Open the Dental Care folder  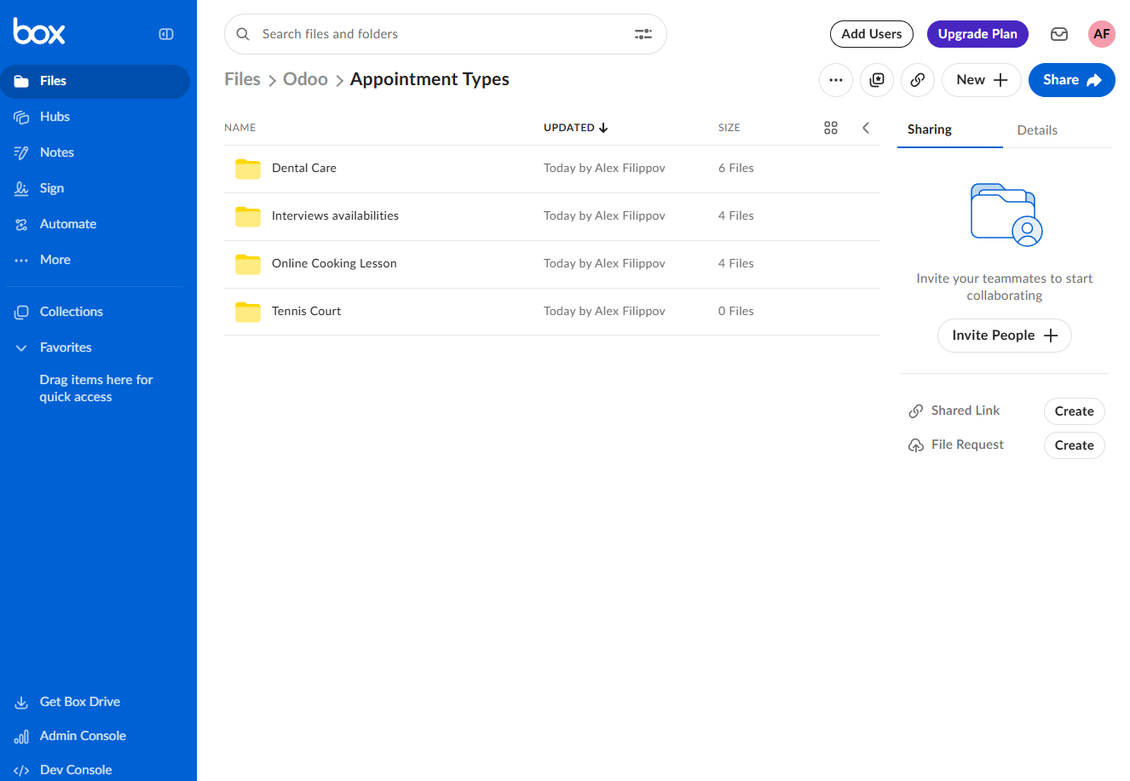304,168
